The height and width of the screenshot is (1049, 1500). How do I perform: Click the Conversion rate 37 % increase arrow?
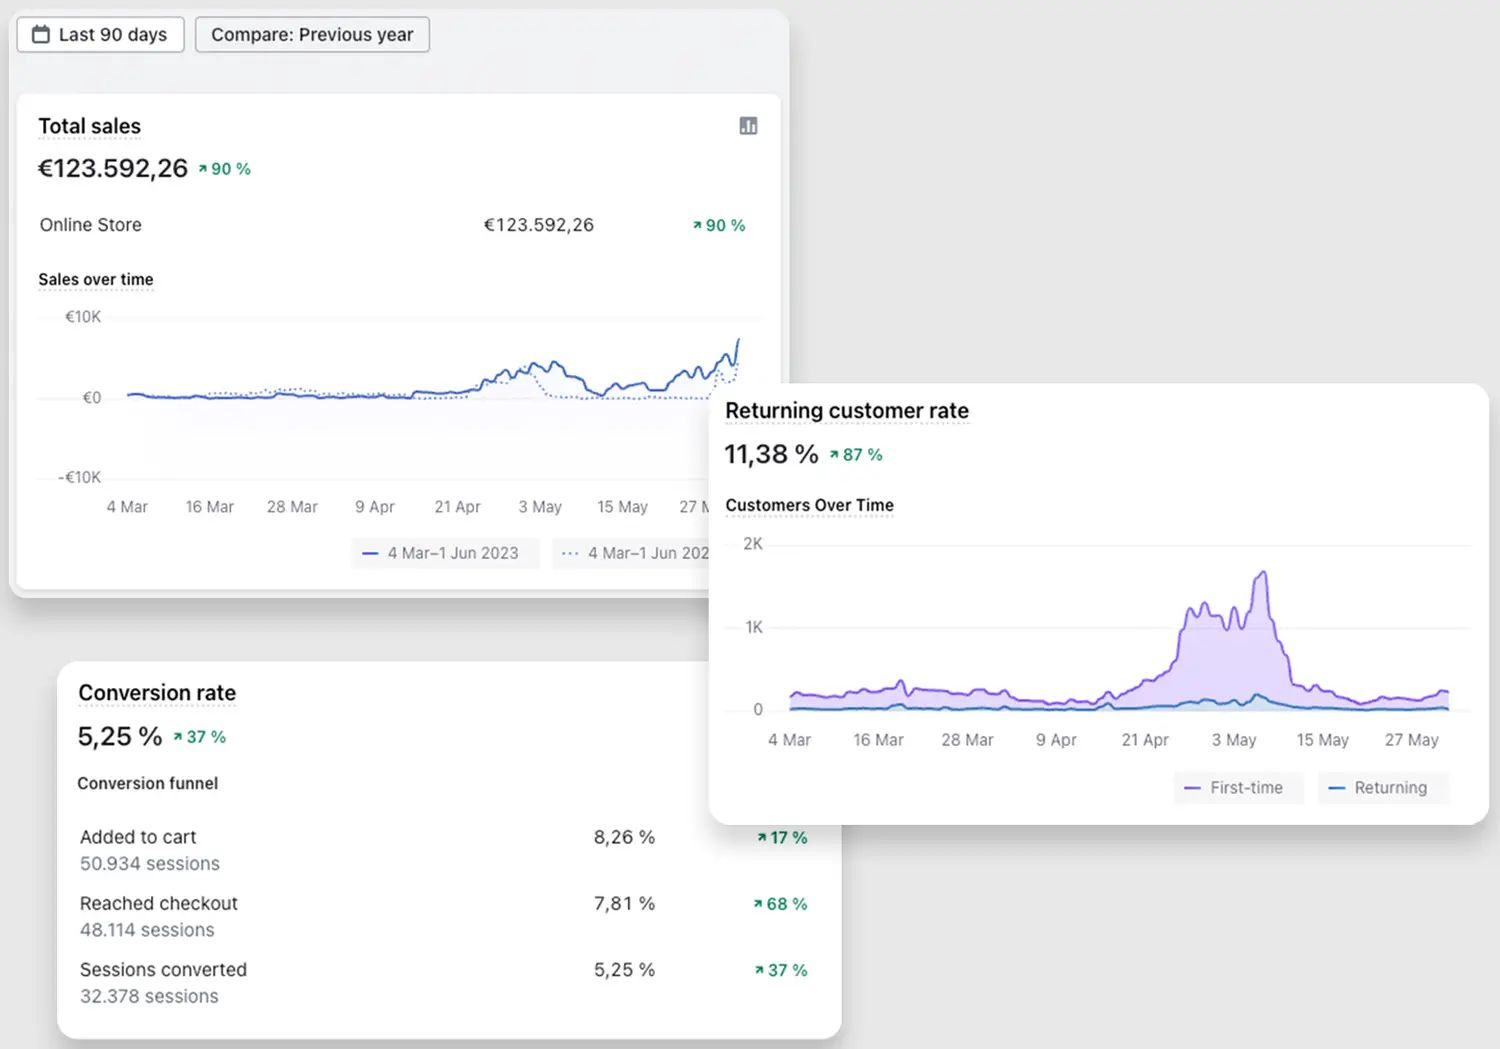point(178,737)
